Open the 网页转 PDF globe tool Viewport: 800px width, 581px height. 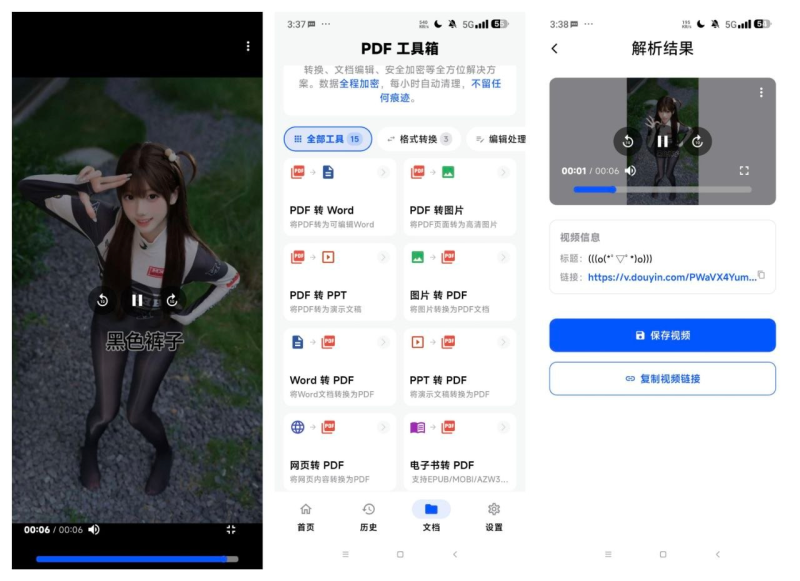coord(339,452)
